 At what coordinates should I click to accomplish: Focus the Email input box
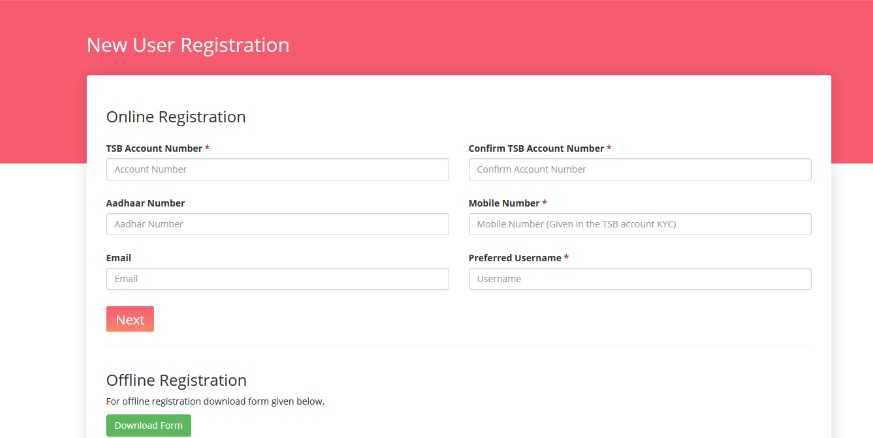point(277,279)
